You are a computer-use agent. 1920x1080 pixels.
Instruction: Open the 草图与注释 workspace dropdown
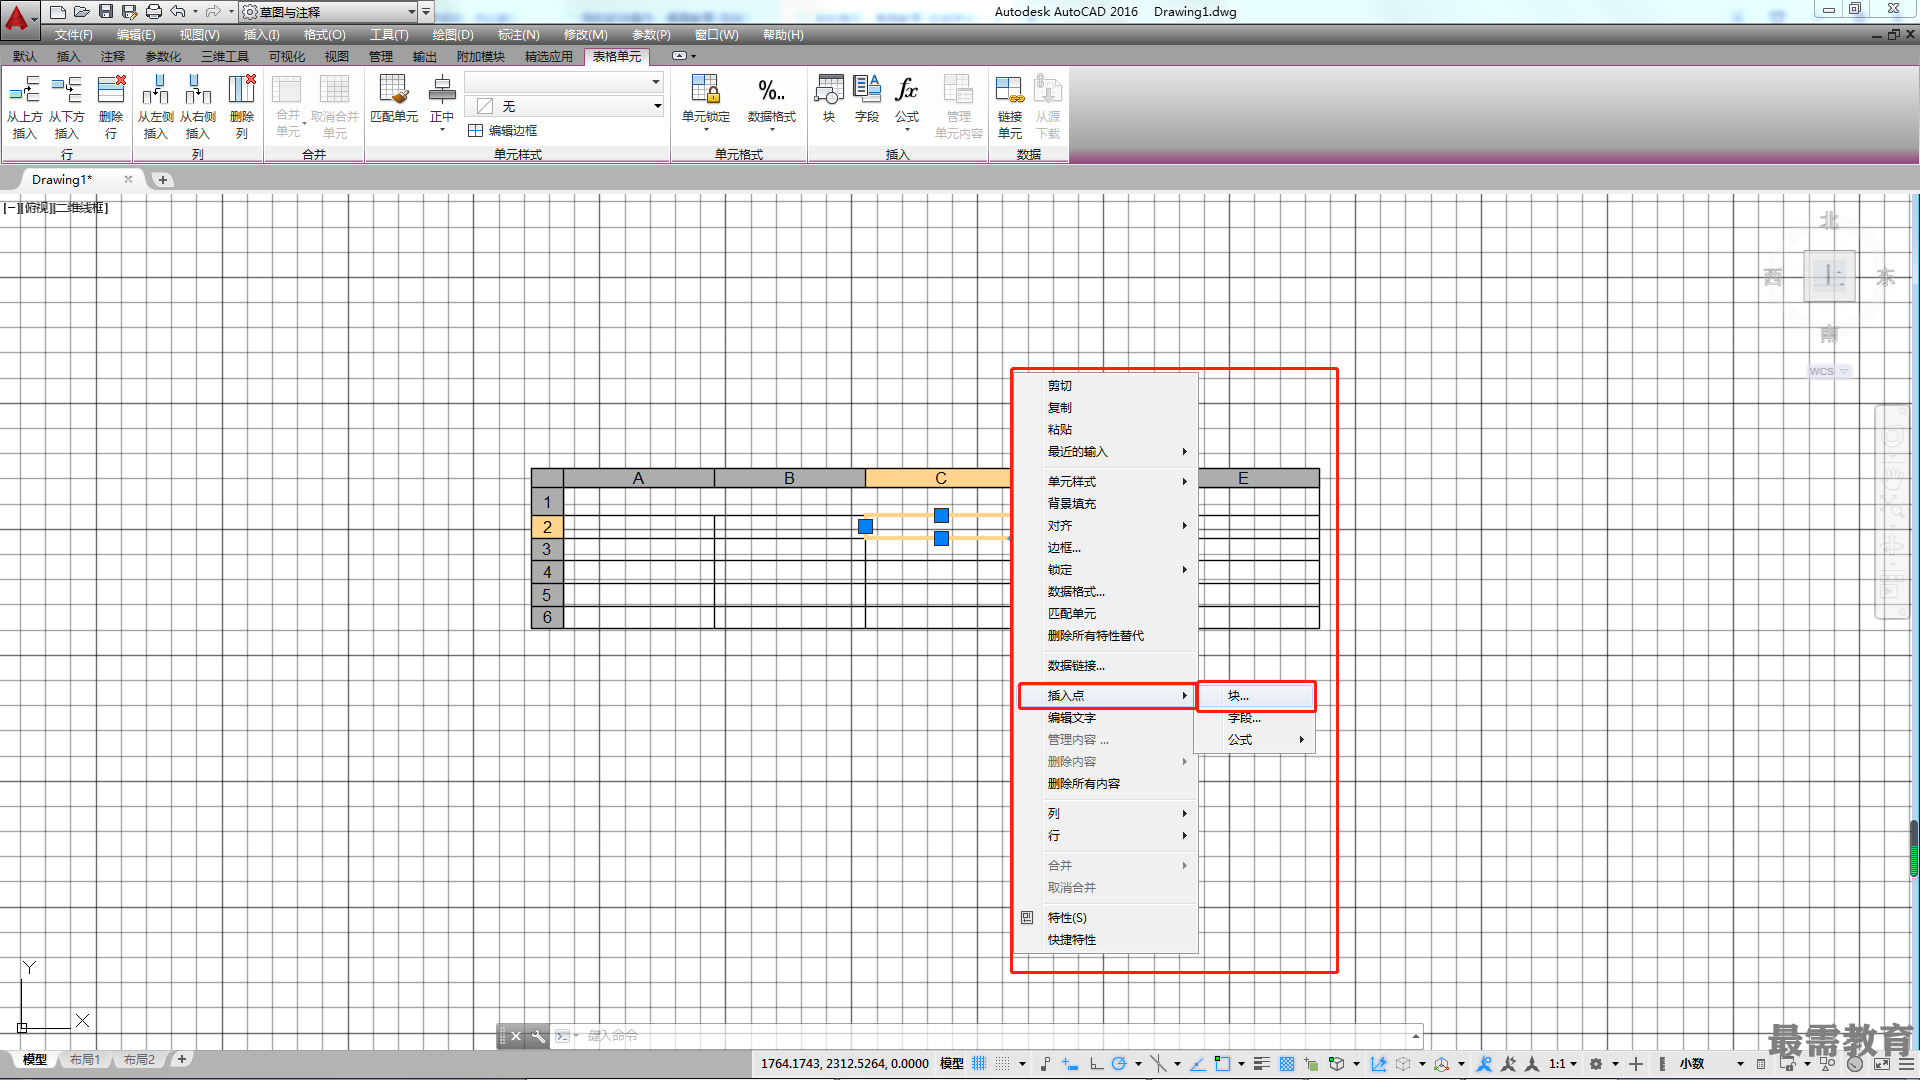(x=329, y=12)
